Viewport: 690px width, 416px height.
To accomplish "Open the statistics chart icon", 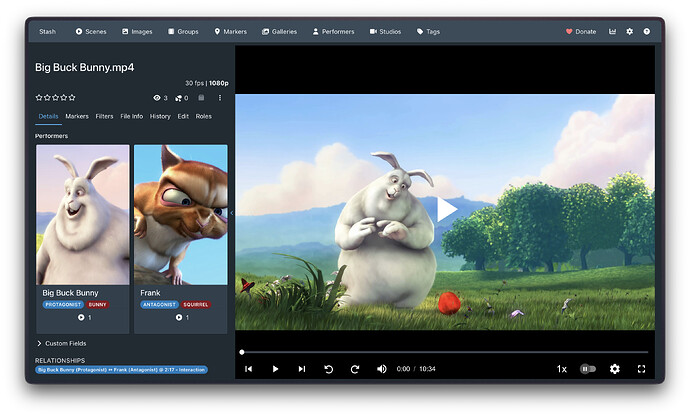I will [x=612, y=32].
